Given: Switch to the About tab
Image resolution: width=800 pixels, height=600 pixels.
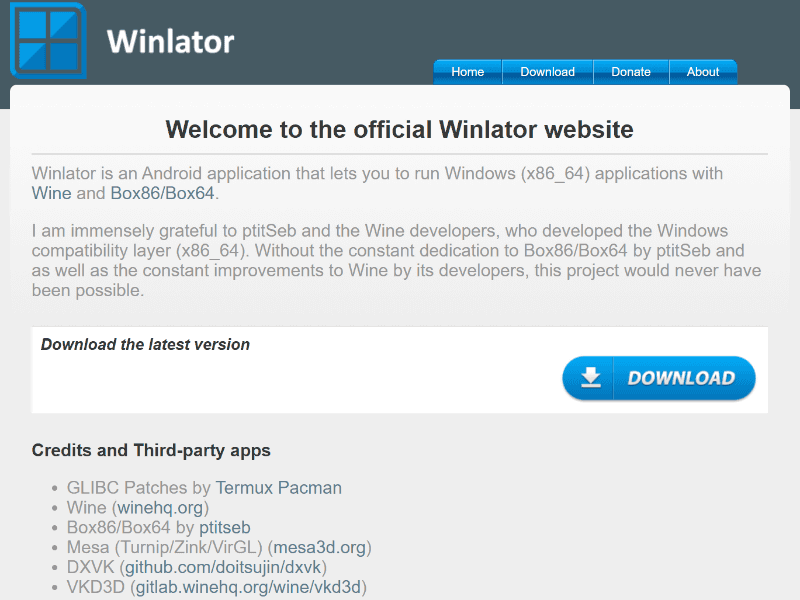Looking at the screenshot, I should [703, 72].
